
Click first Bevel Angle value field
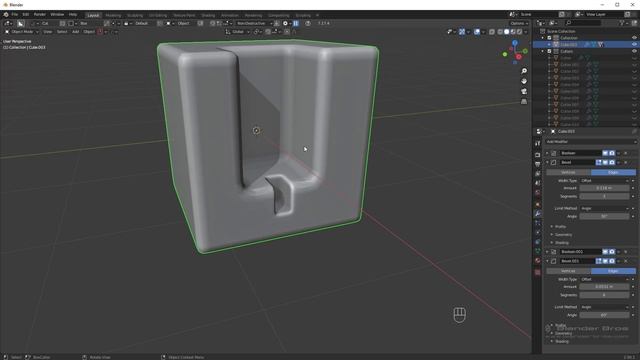pyautogui.click(x=604, y=216)
